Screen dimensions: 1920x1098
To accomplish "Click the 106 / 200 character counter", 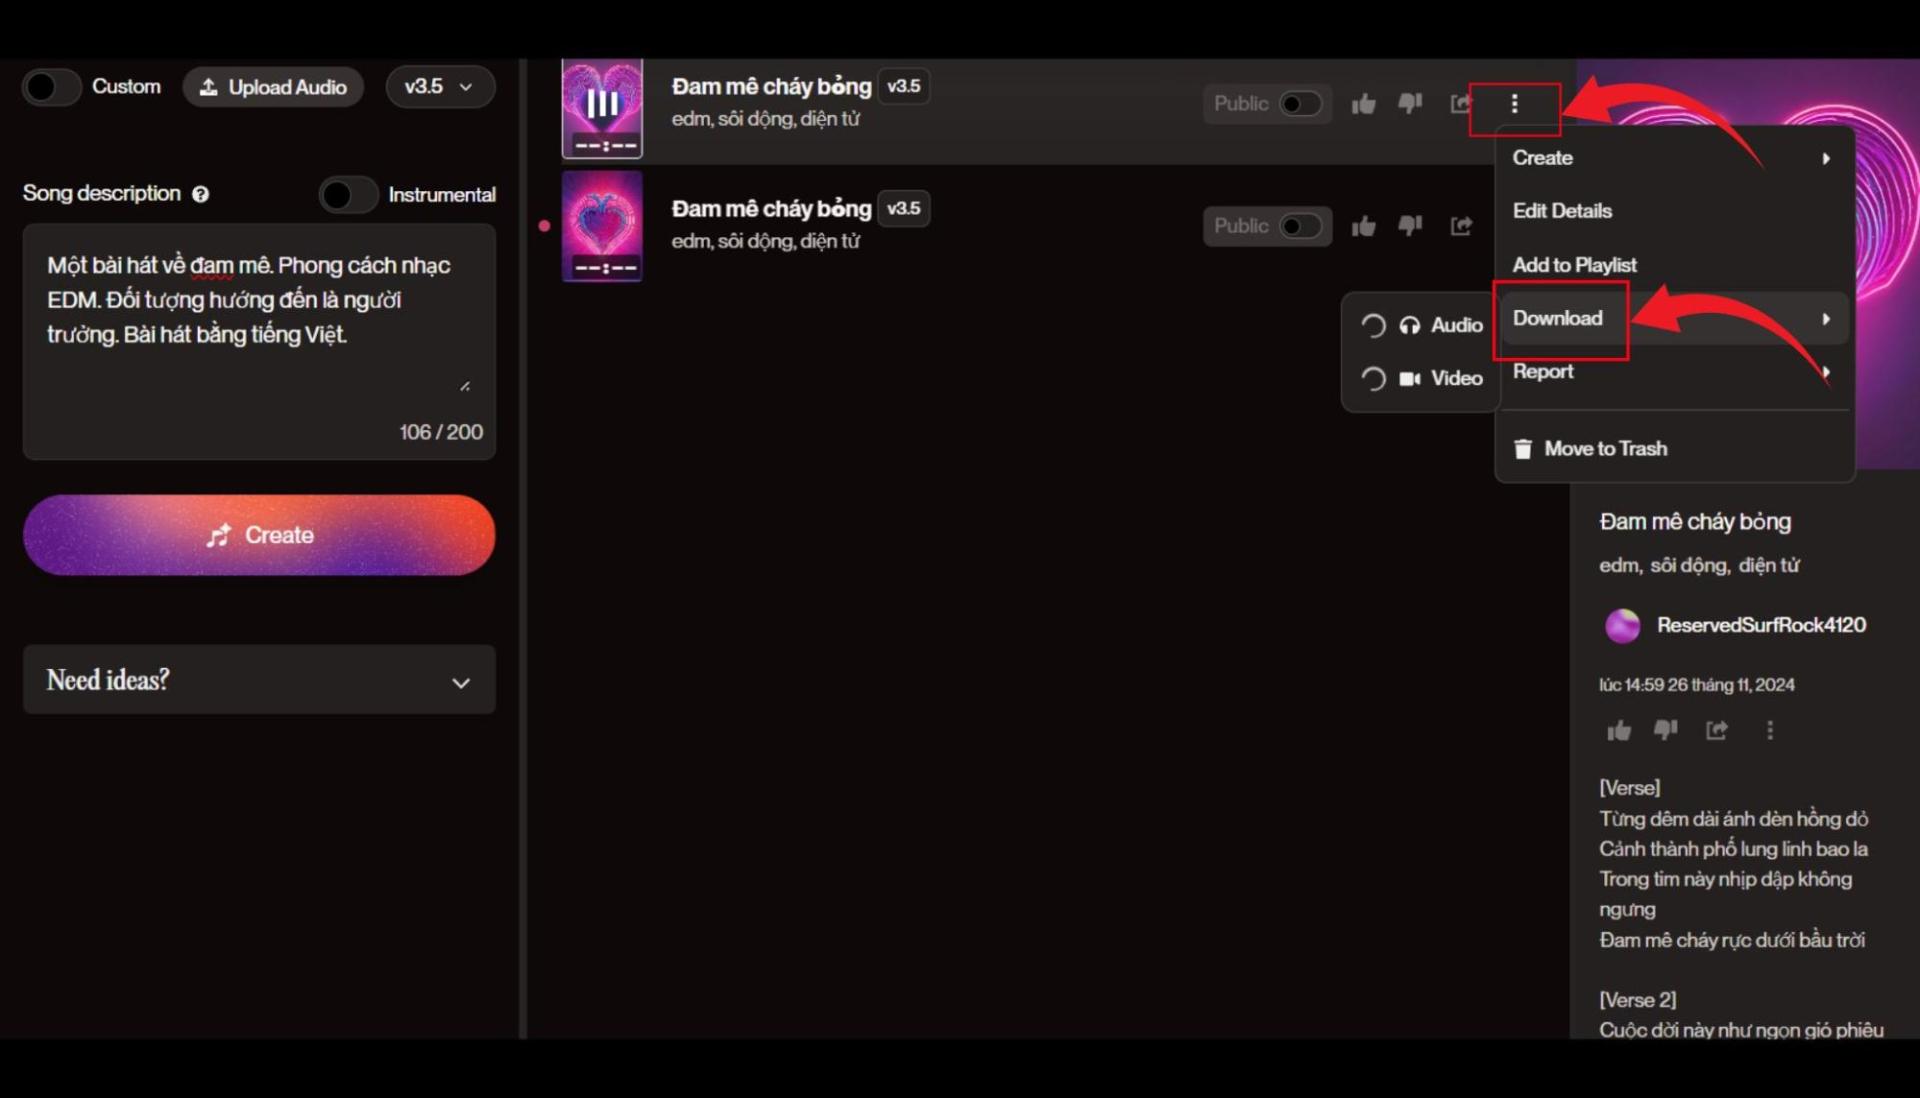I will pos(441,432).
